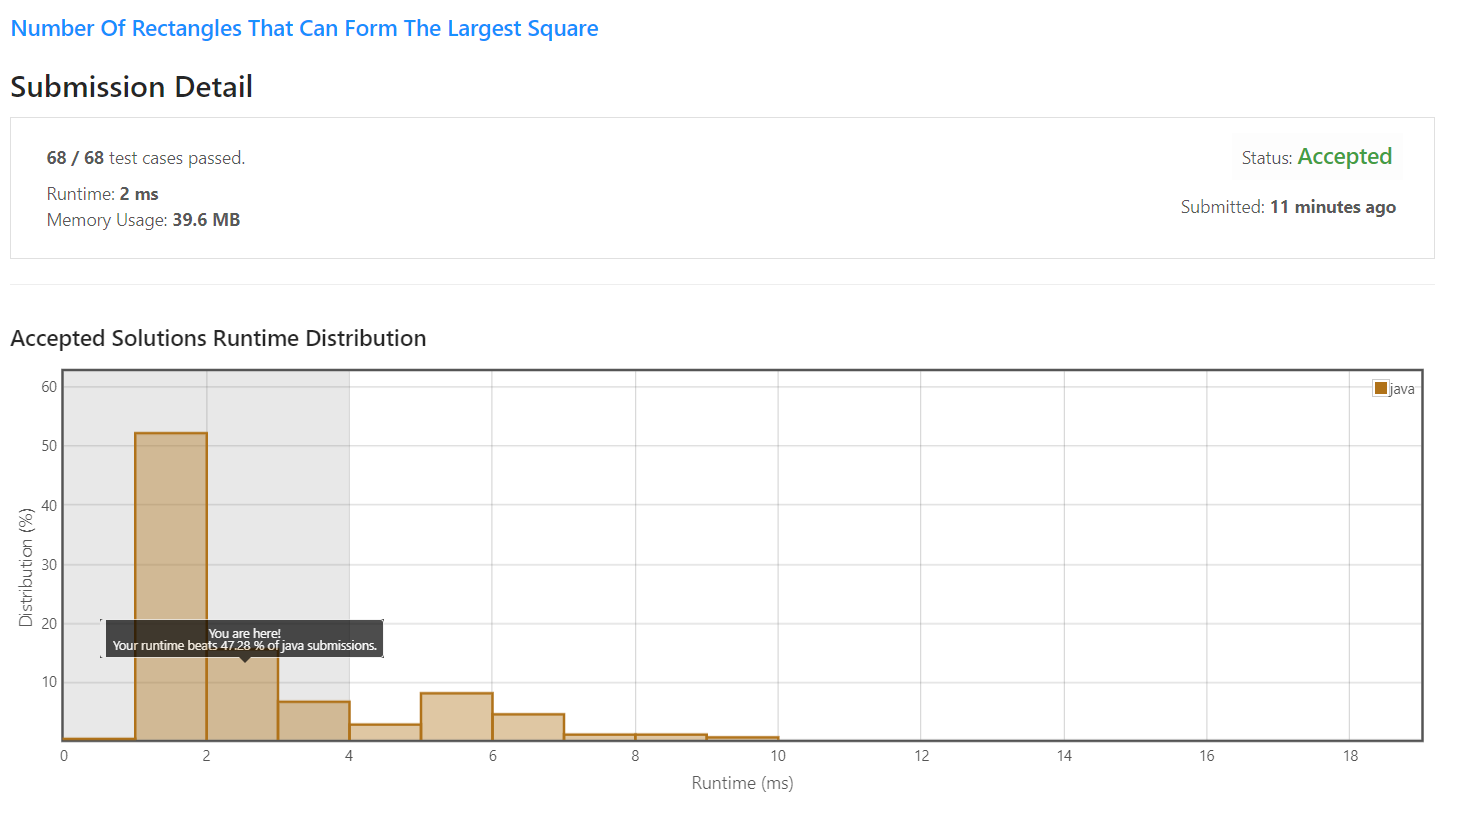Image resolution: width=1459 pixels, height=816 pixels.
Task: Click the Submission Detail heading
Action: tap(131, 87)
